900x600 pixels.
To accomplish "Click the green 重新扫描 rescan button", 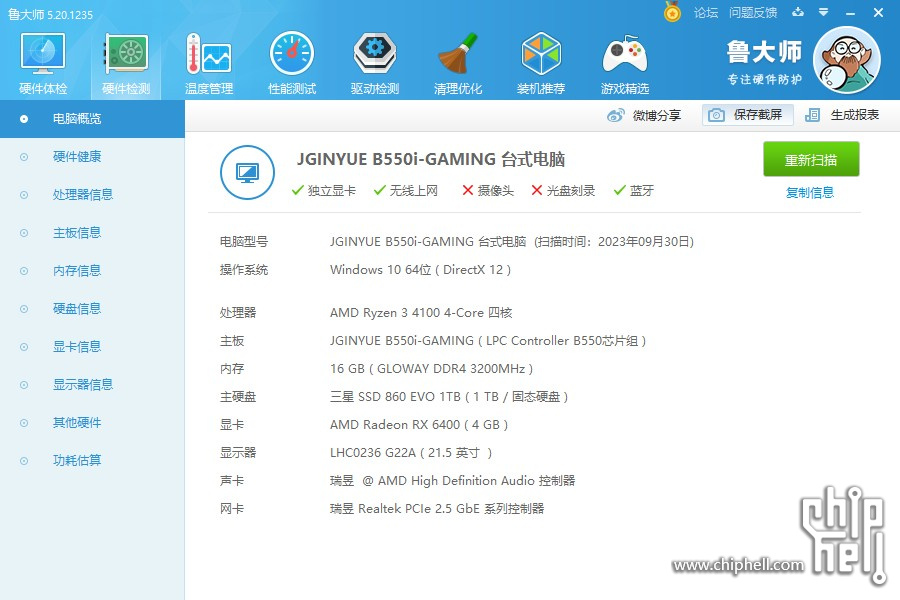I will click(x=811, y=159).
